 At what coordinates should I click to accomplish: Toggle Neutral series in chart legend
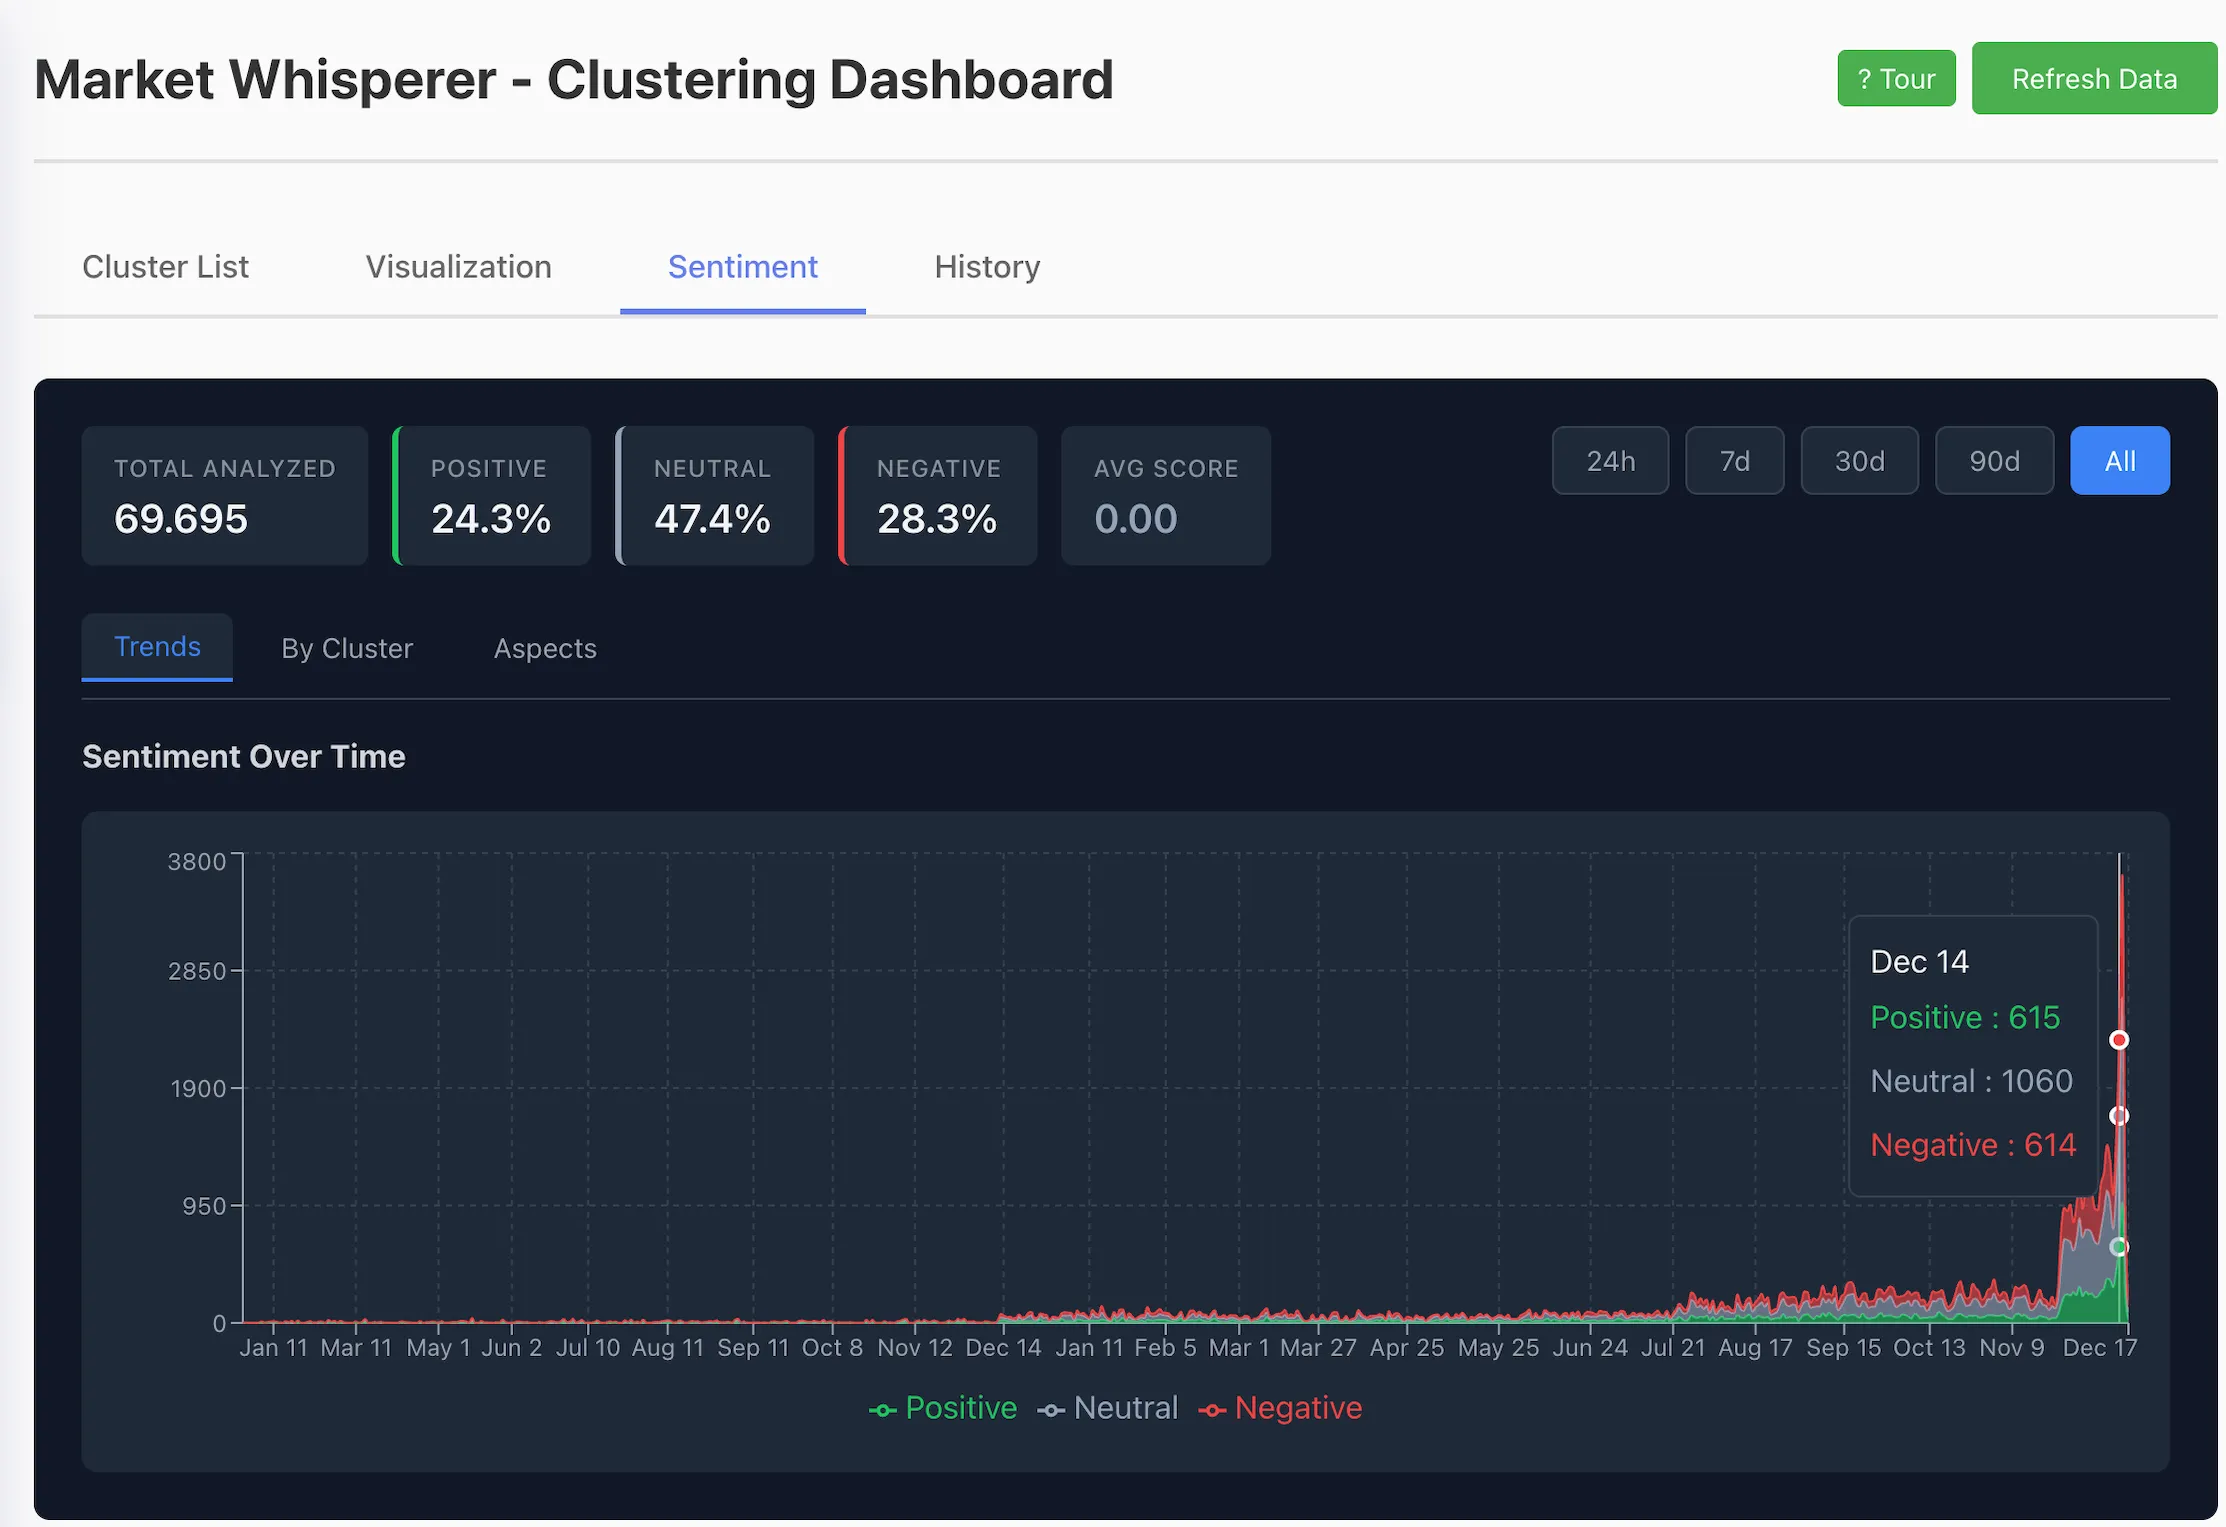(1108, 1408)
